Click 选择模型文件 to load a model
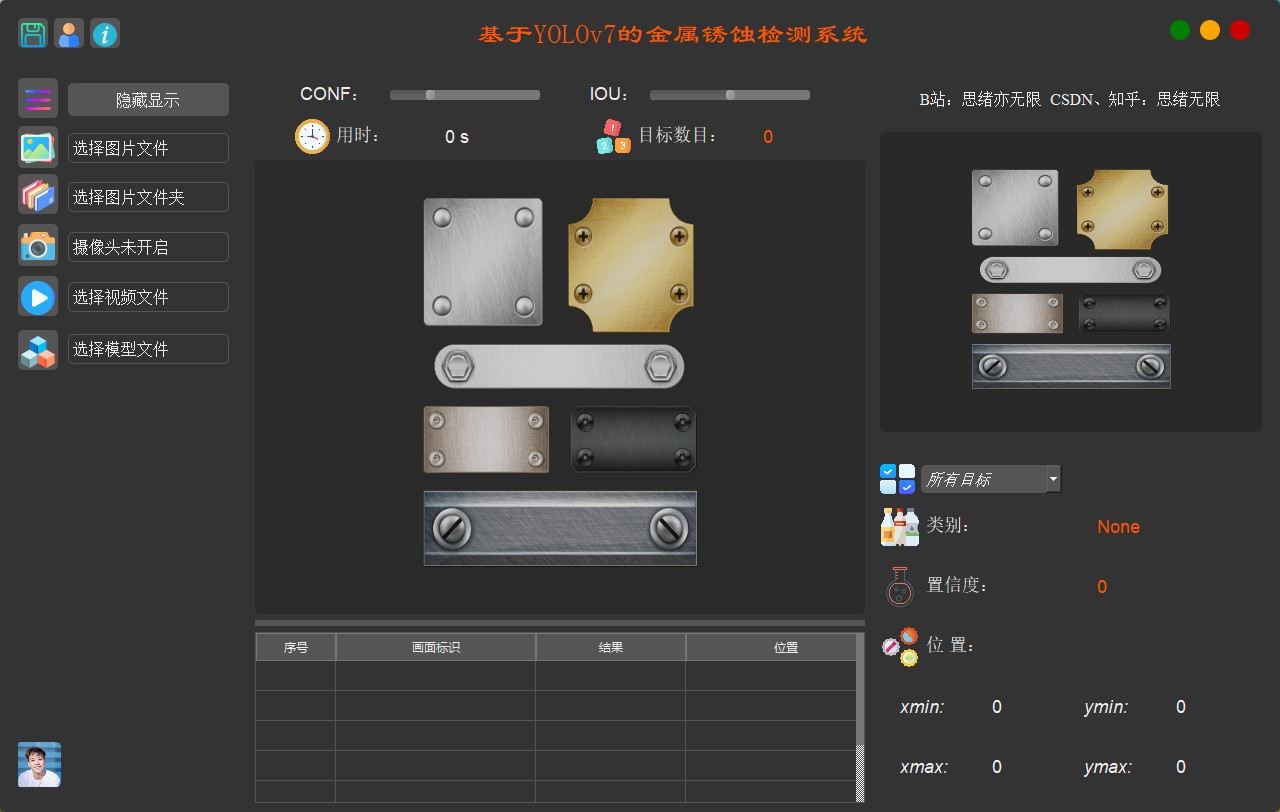This screenshot has width=1280, height=812. click(148, 349)
